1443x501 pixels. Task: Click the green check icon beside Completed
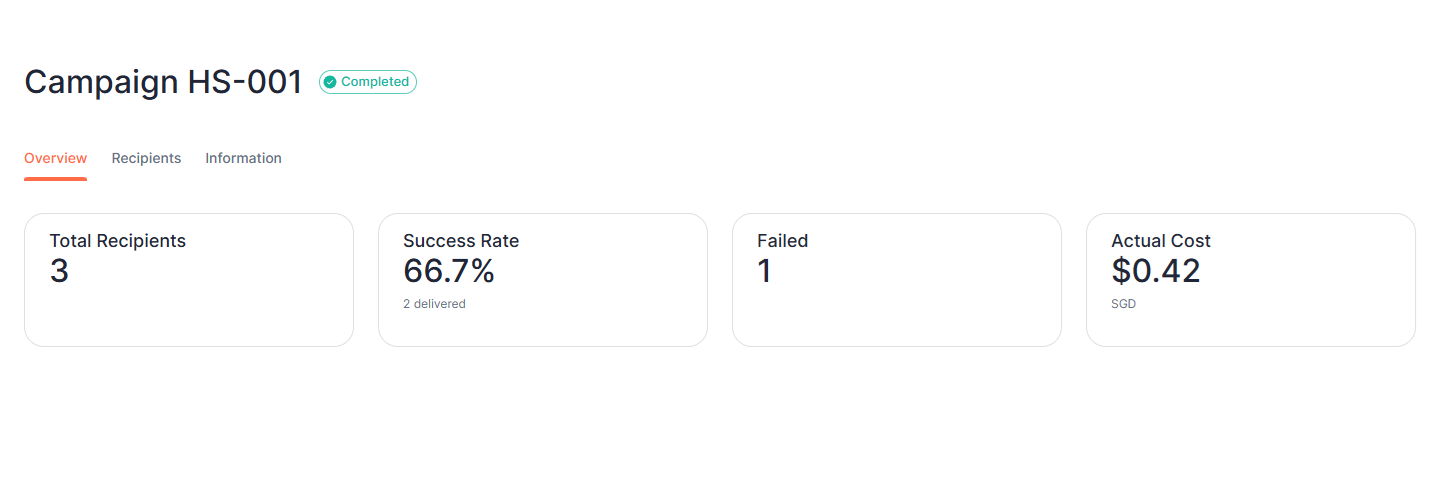tap(330, 82)
